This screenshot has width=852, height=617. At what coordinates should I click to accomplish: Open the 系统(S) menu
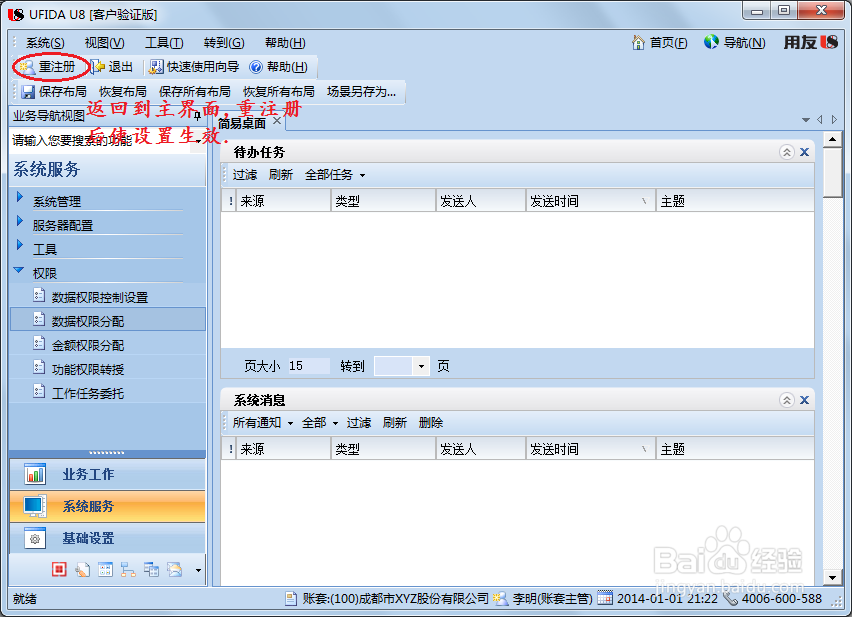tap(45, 43)
